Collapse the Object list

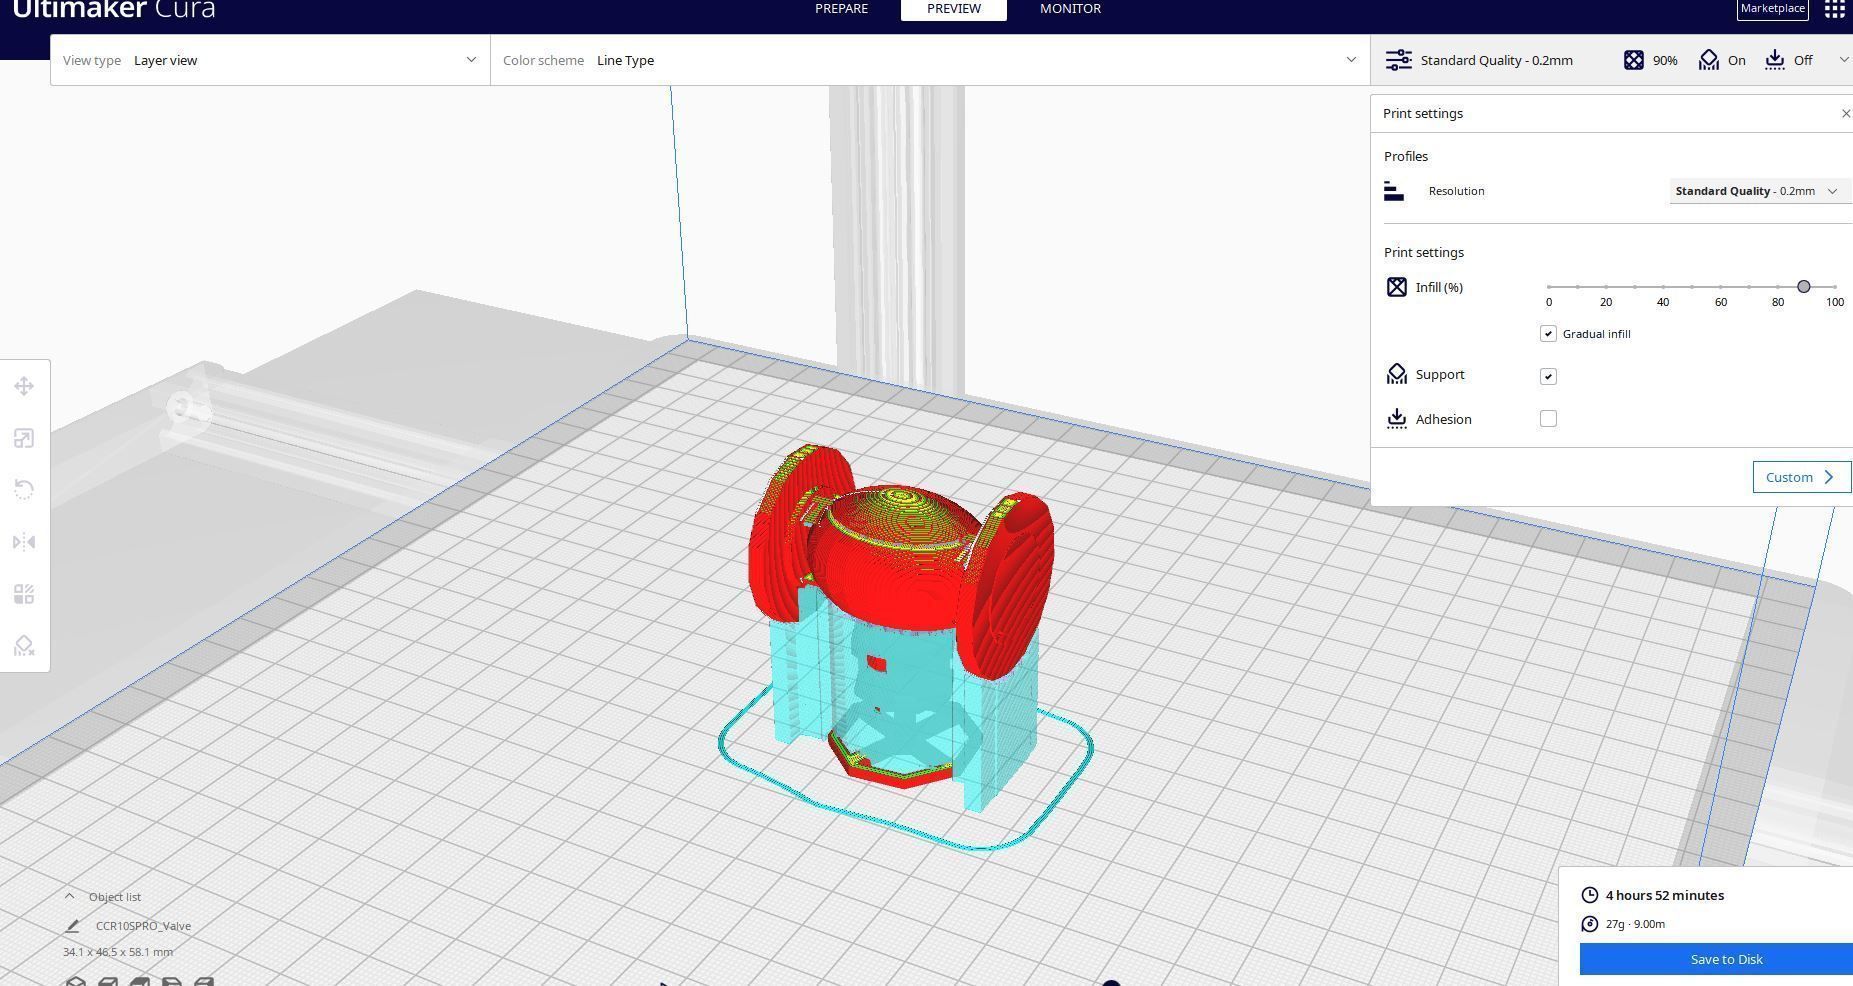point(69,897)
